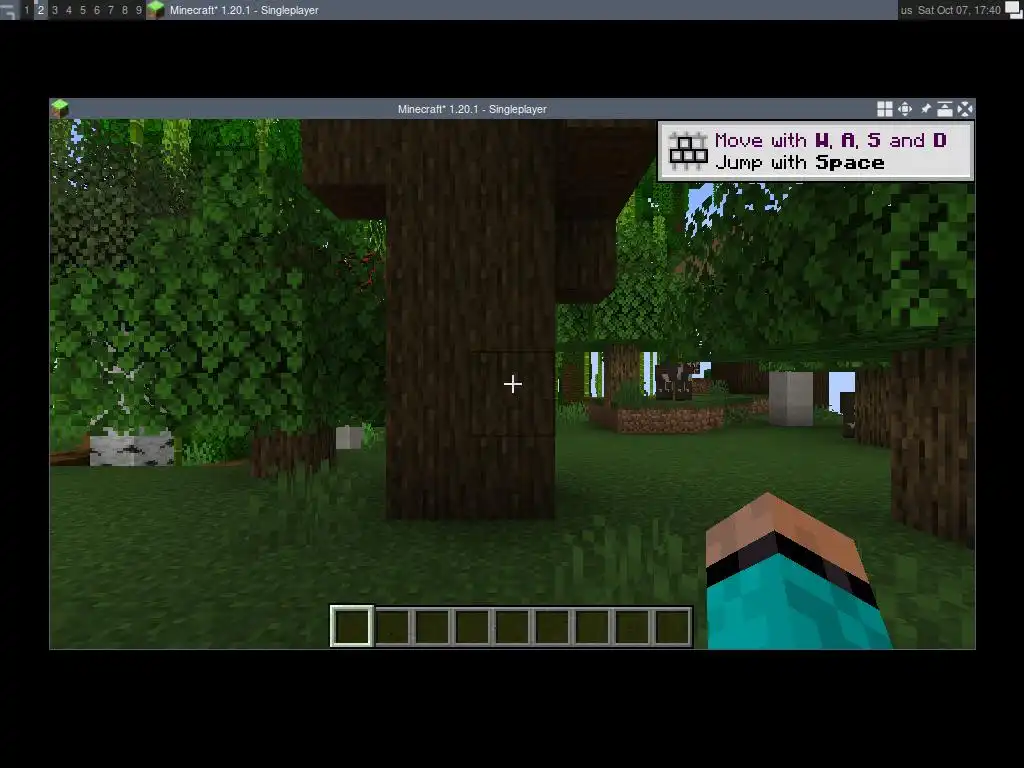Click the four-arrow move icon in Minecraft titlebar

904,109
